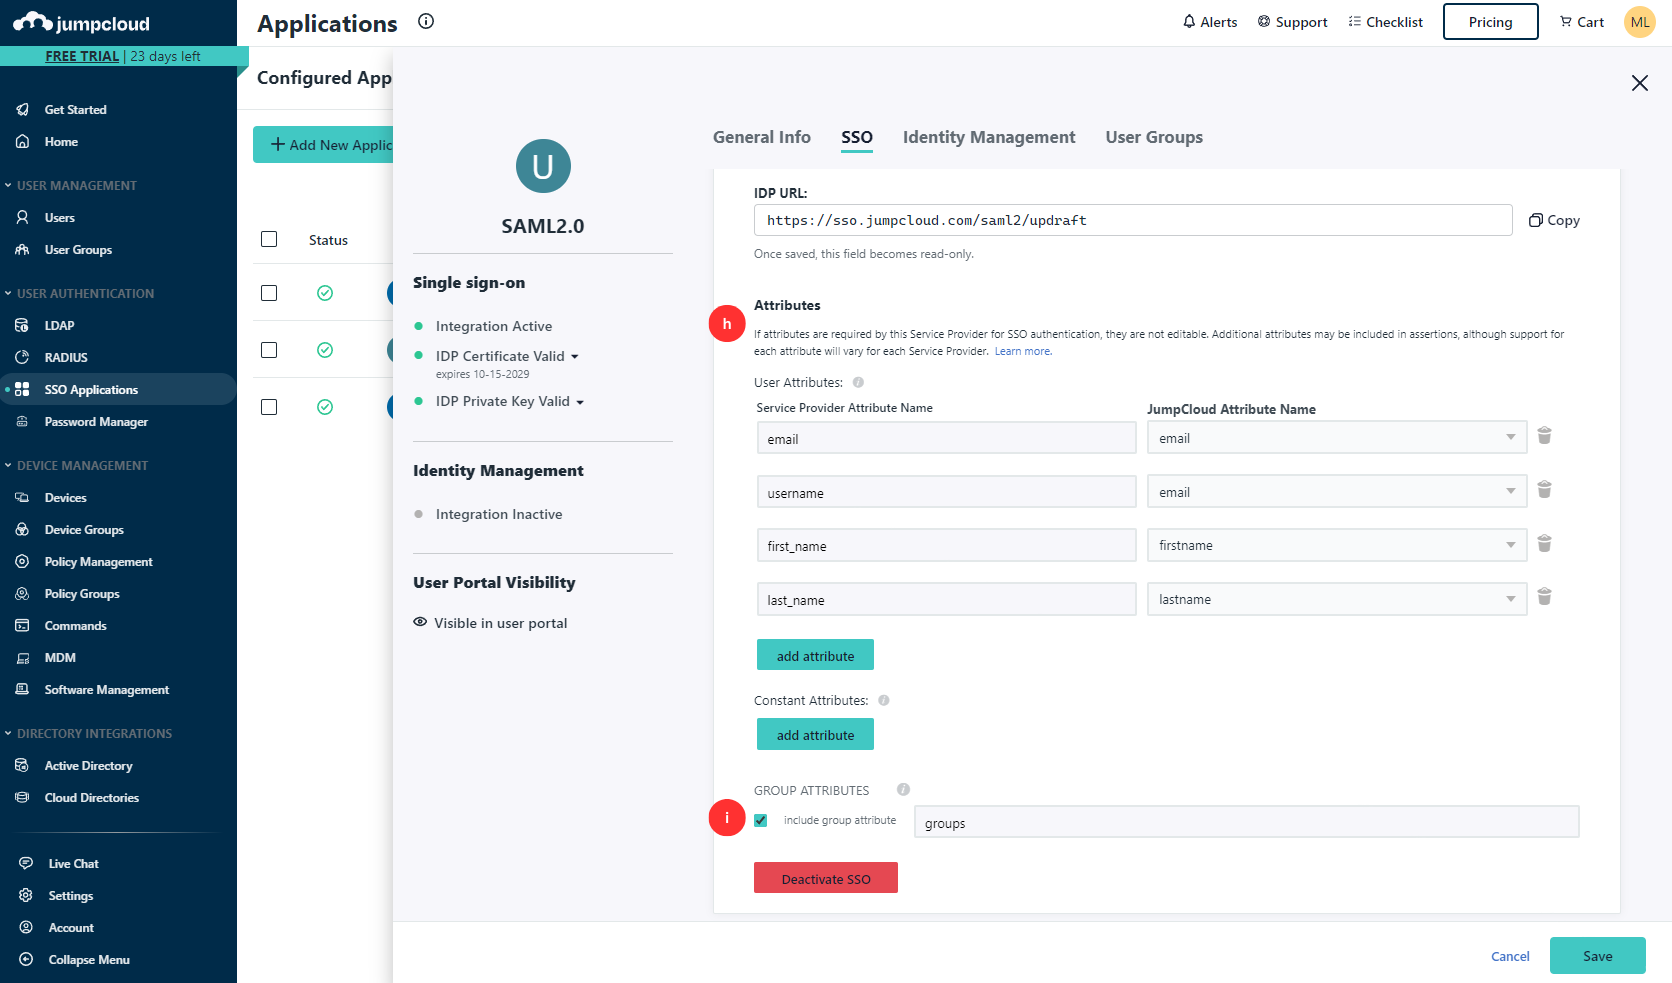This screenshot has width=1672, height=983.
Task: Save the SSO configuration
Action: pyautogui.click(x=1596, y=956)
